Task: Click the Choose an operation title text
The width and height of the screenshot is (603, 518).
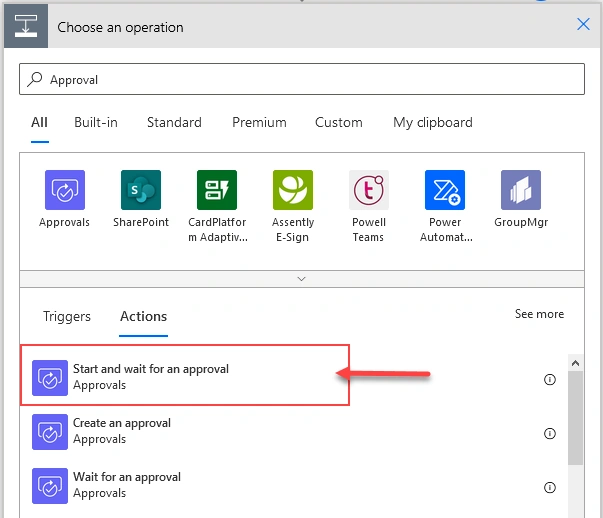Action: (120, 27)
